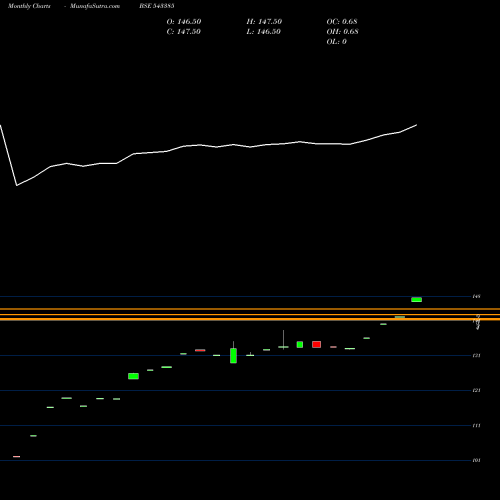Click the white line's lowest dip point
The height and width of the screenshot is (500, 500).
pyautogui.click(x=17, y=185)
